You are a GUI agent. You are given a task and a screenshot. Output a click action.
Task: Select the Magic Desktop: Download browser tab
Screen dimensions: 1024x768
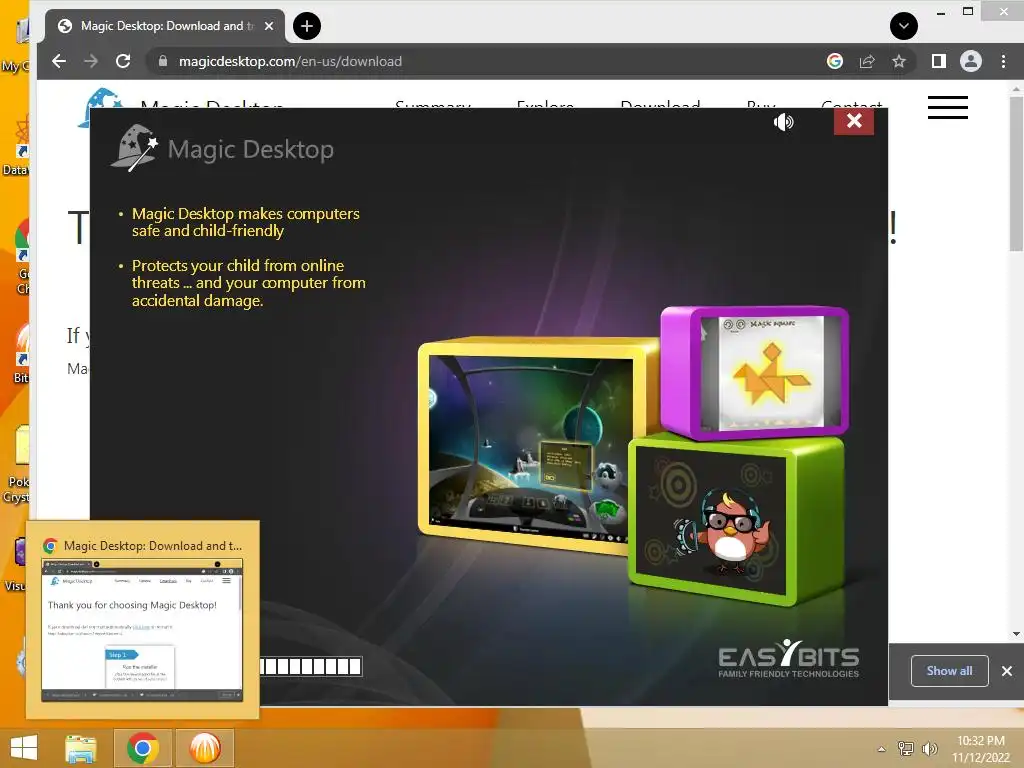tap(165, 26)
